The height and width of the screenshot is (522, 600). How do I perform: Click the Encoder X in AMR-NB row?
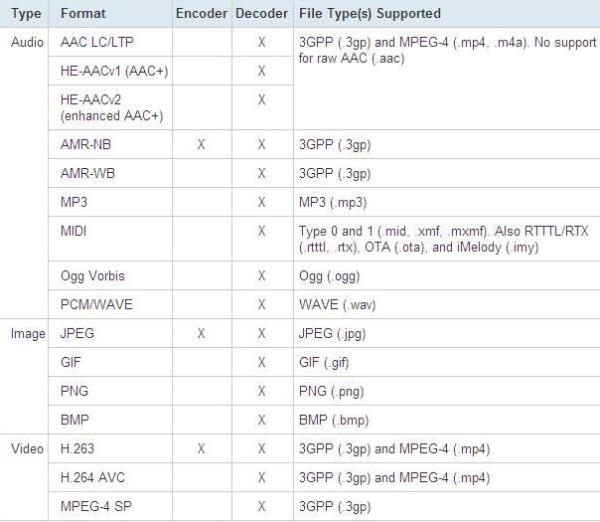(201, 144)
